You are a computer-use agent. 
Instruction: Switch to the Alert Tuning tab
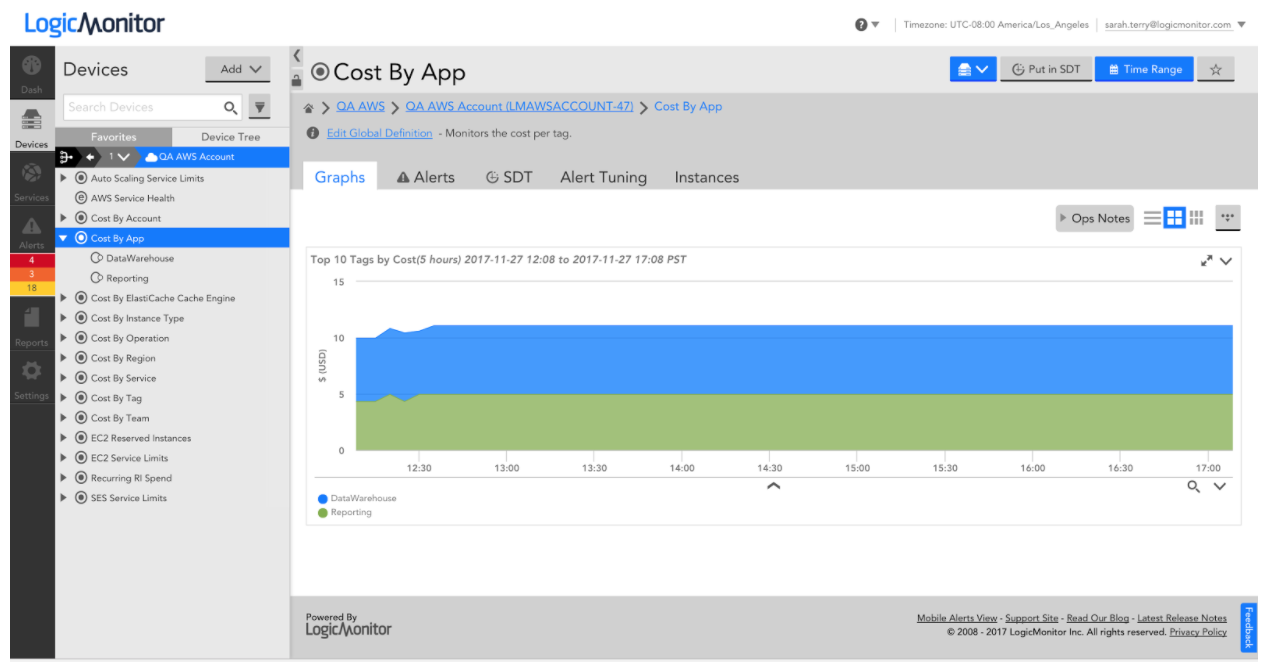click(603, 177)
